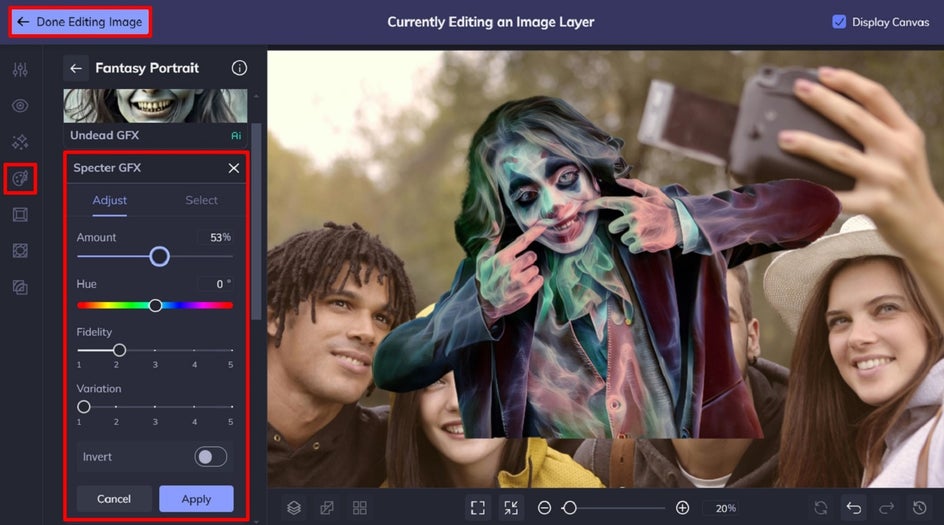Open the Layers icon in bottom toolbar

(x=294, y=508)
